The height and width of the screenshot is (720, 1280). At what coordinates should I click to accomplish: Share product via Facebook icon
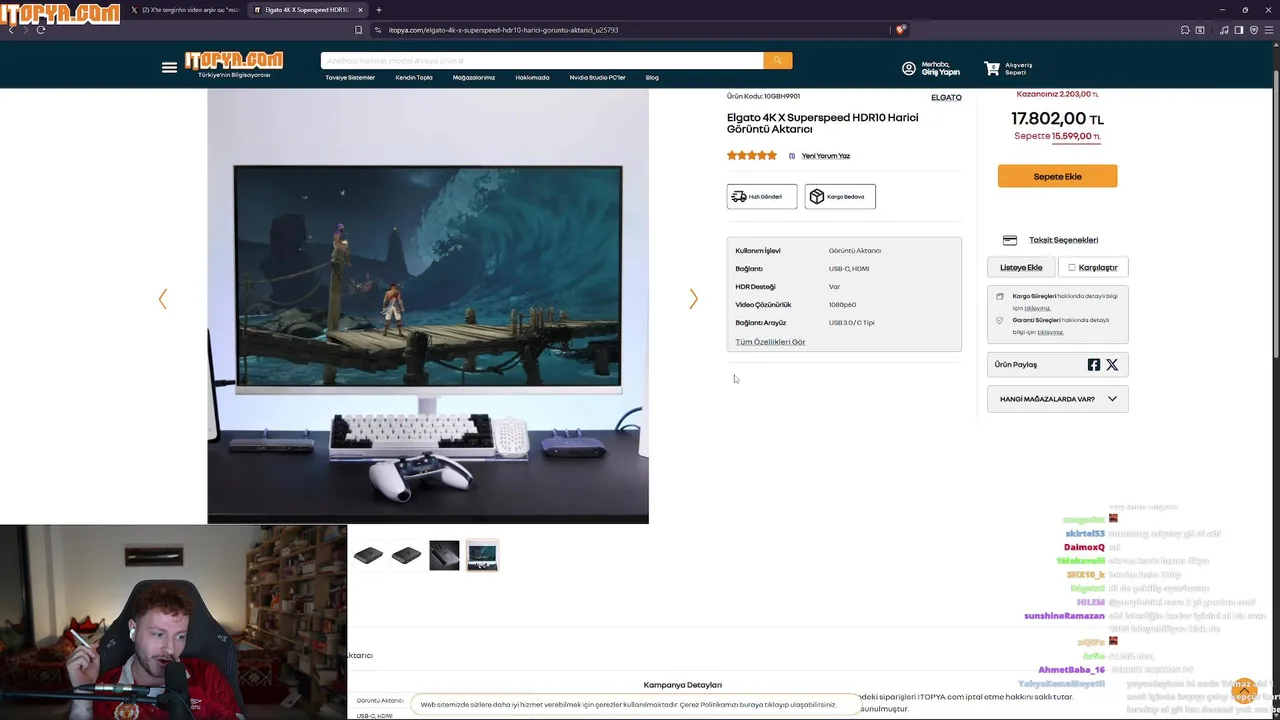coord(1094,365)
